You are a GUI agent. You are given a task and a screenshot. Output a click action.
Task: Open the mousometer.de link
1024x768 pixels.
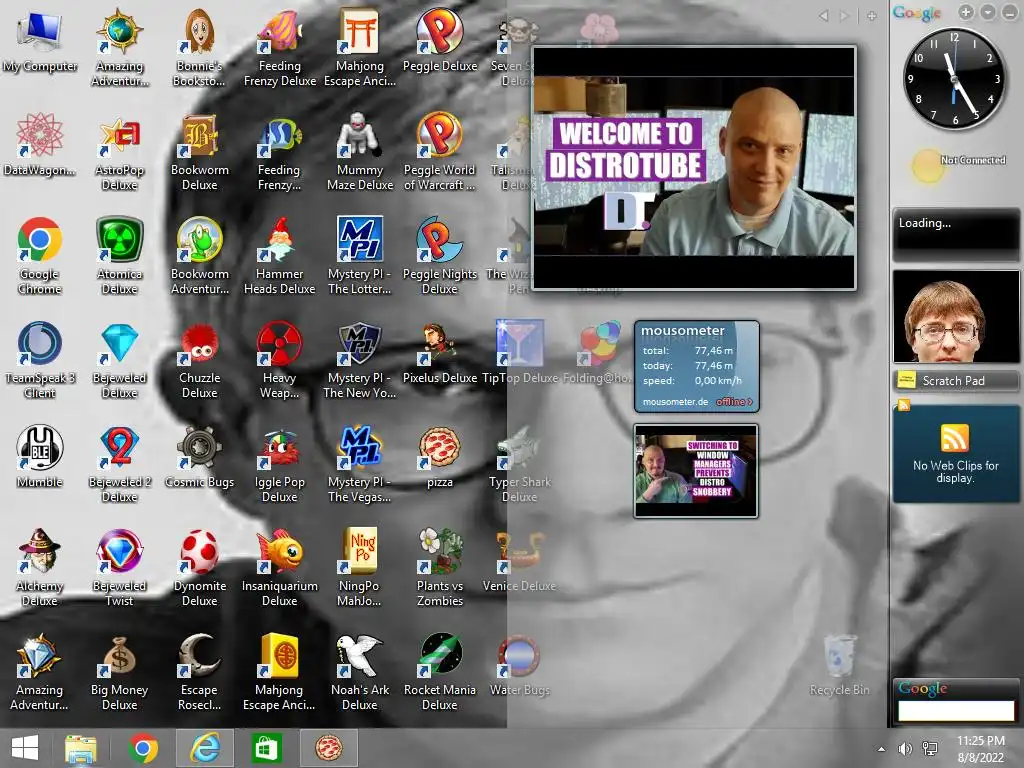(675, 402)
